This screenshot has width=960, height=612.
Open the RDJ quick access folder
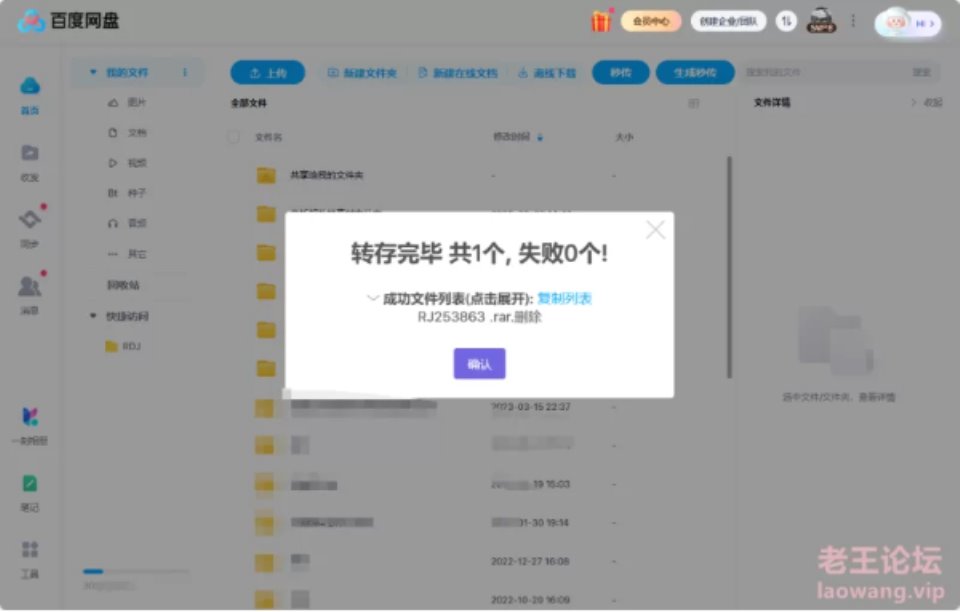(x=123, y=346)
